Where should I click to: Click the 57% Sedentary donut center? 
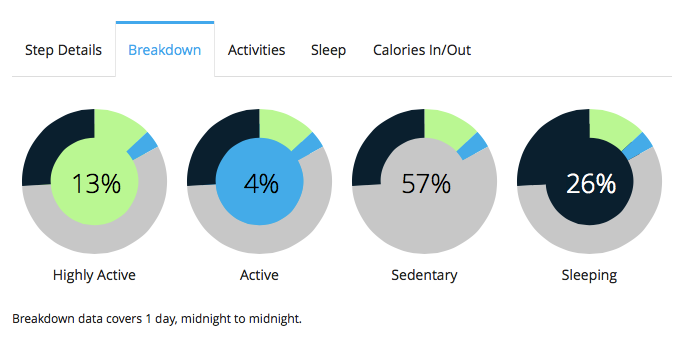(425, 183)
